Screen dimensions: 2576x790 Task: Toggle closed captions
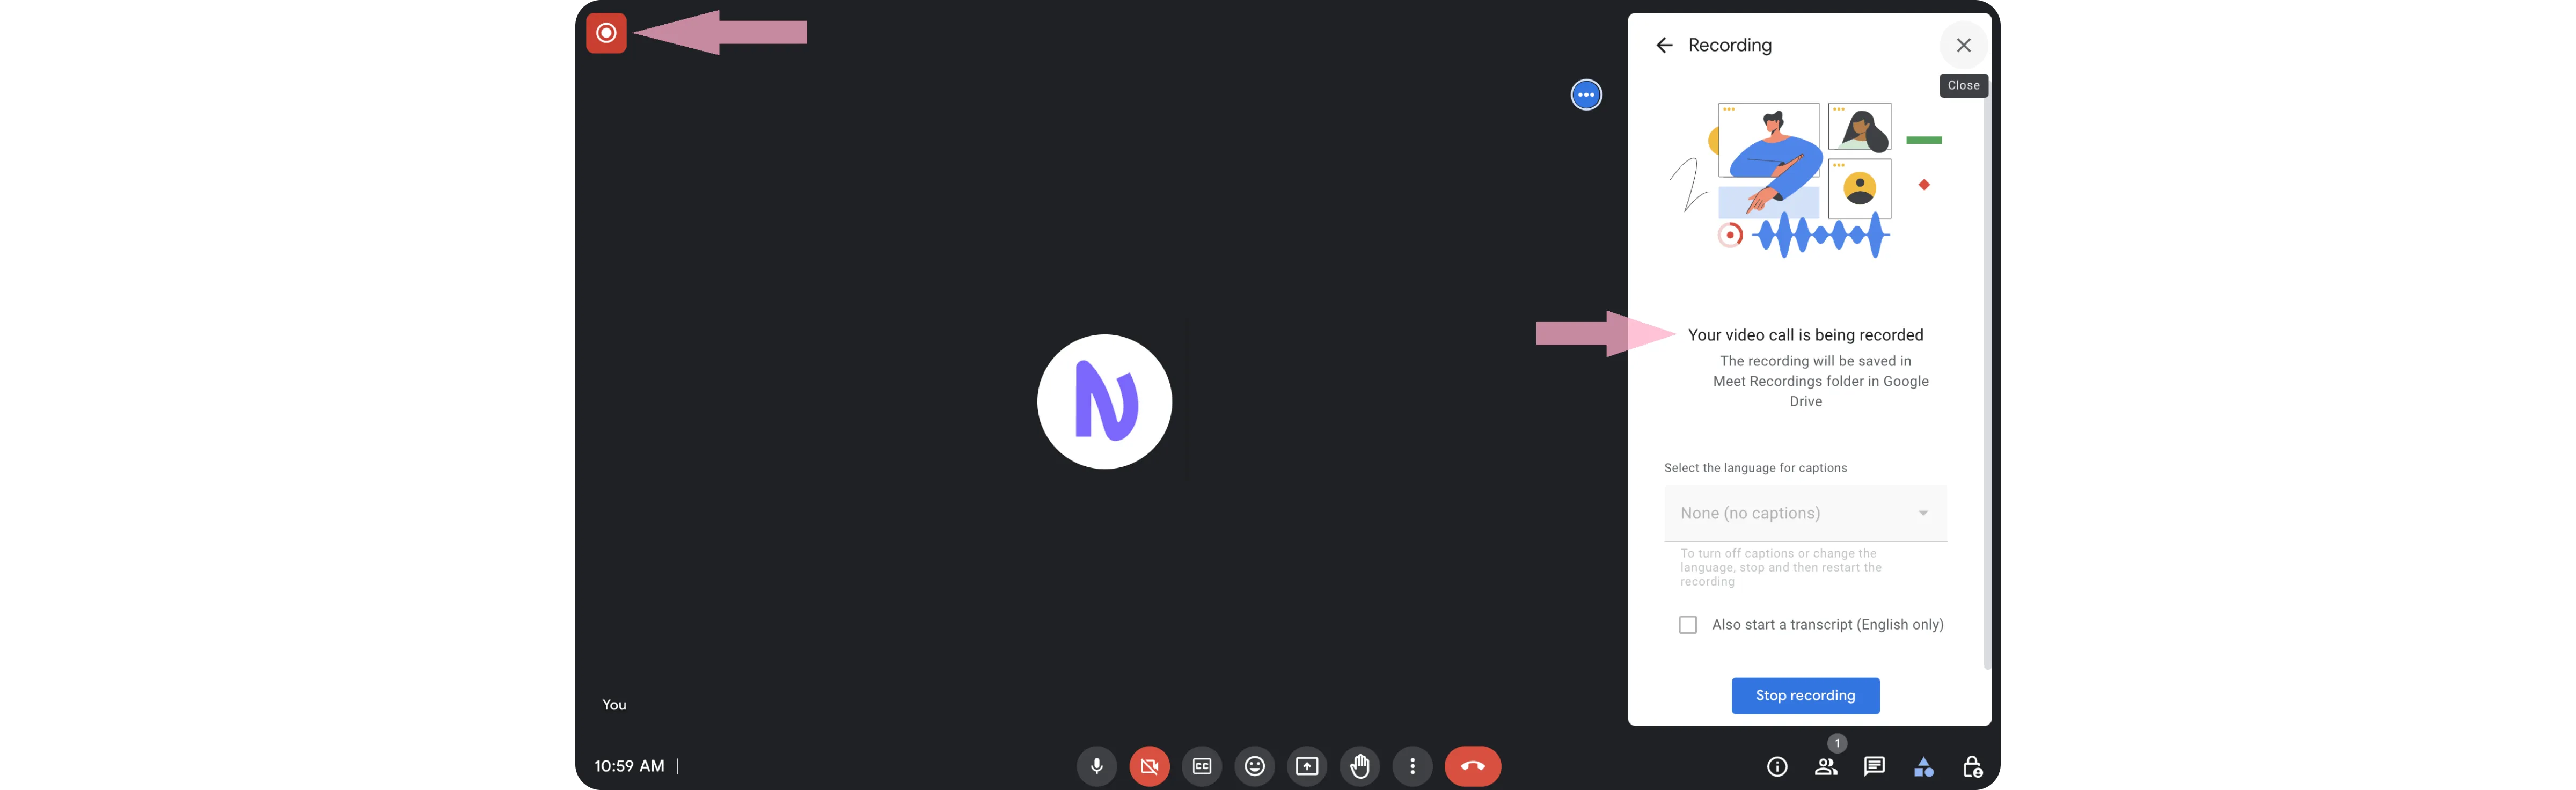pyautogui.click(x=1202, y=766)
